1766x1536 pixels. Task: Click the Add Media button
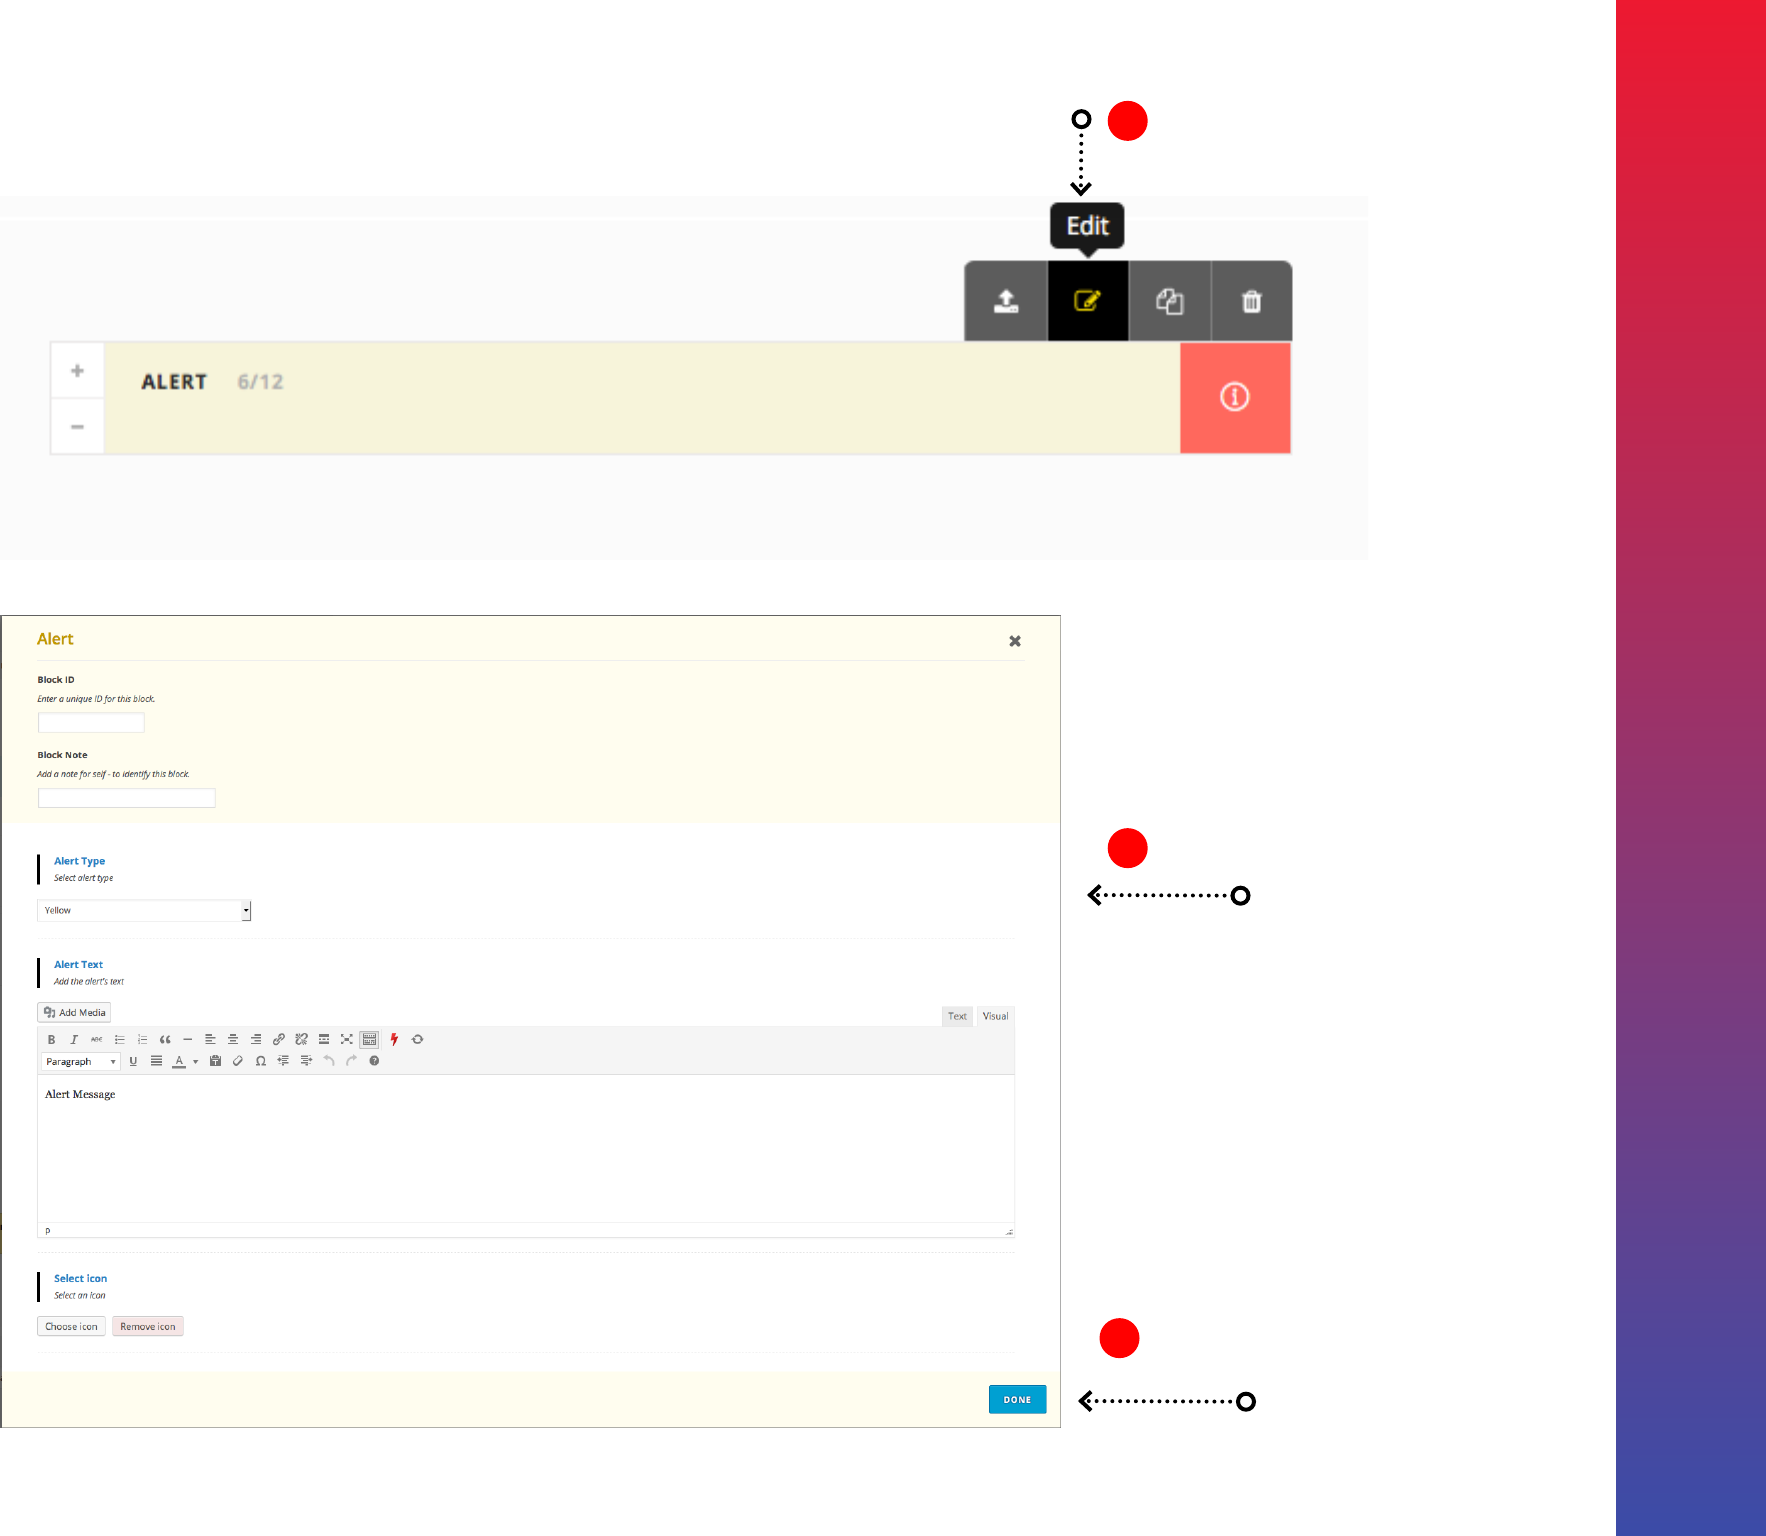pyautogui.click(x=74, y=1012)
